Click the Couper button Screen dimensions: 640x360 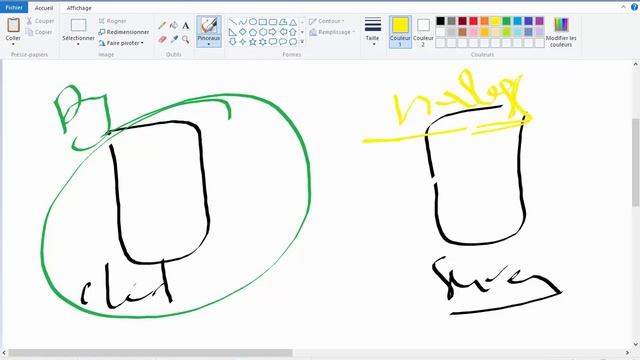pyautogui.click(x=40, y=21)
